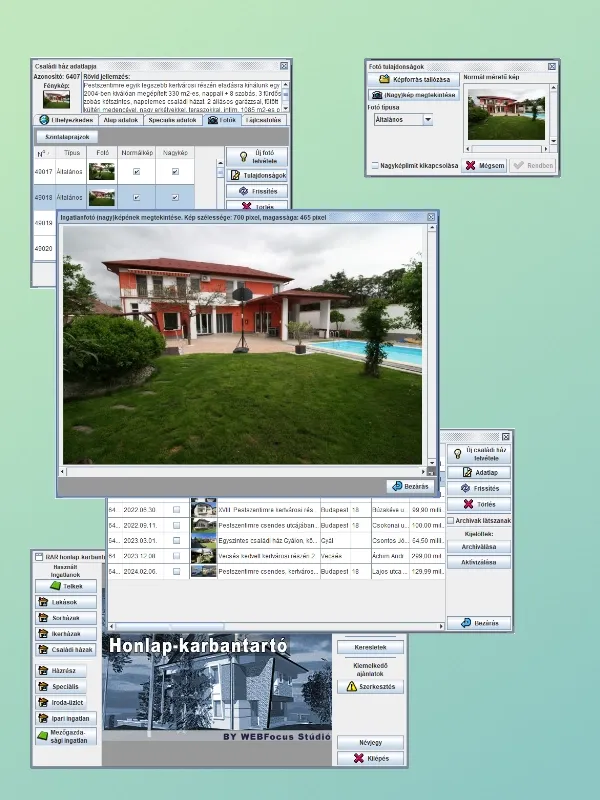Image resolution: width=600 pixels, height=800 pixels.
Task: Open the Speciális category
Action: pos(61,686)
